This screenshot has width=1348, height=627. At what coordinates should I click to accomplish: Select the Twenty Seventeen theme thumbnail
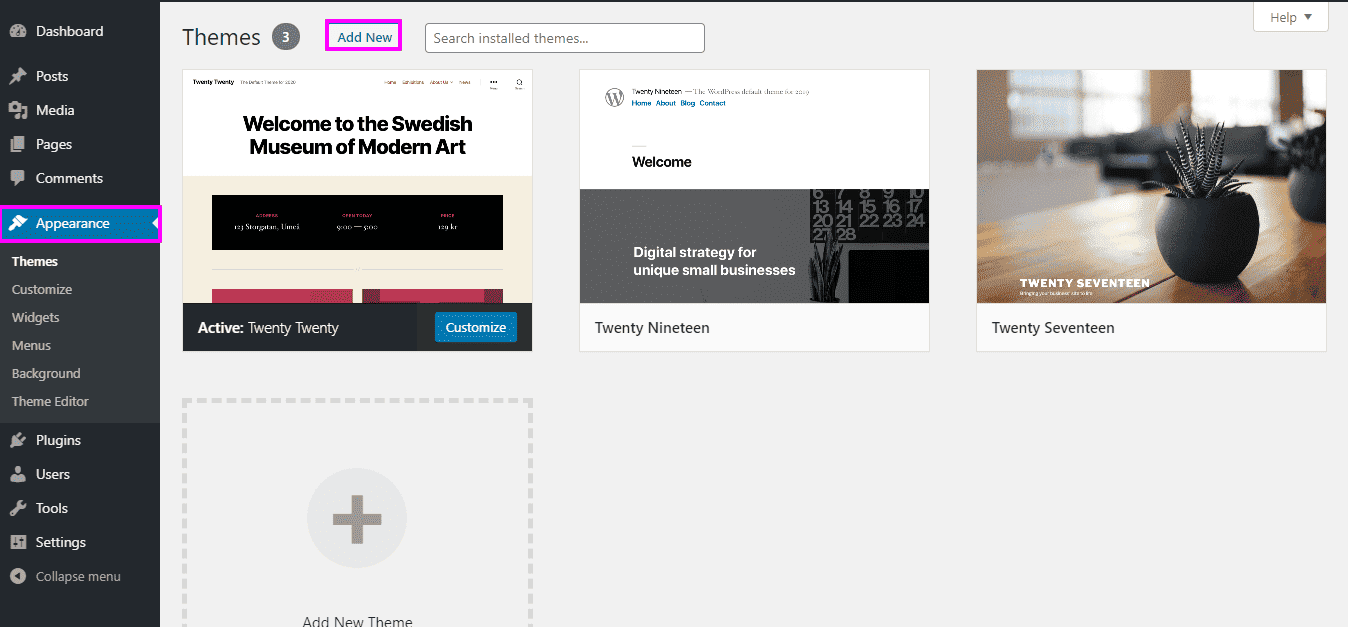[1151, 187]
